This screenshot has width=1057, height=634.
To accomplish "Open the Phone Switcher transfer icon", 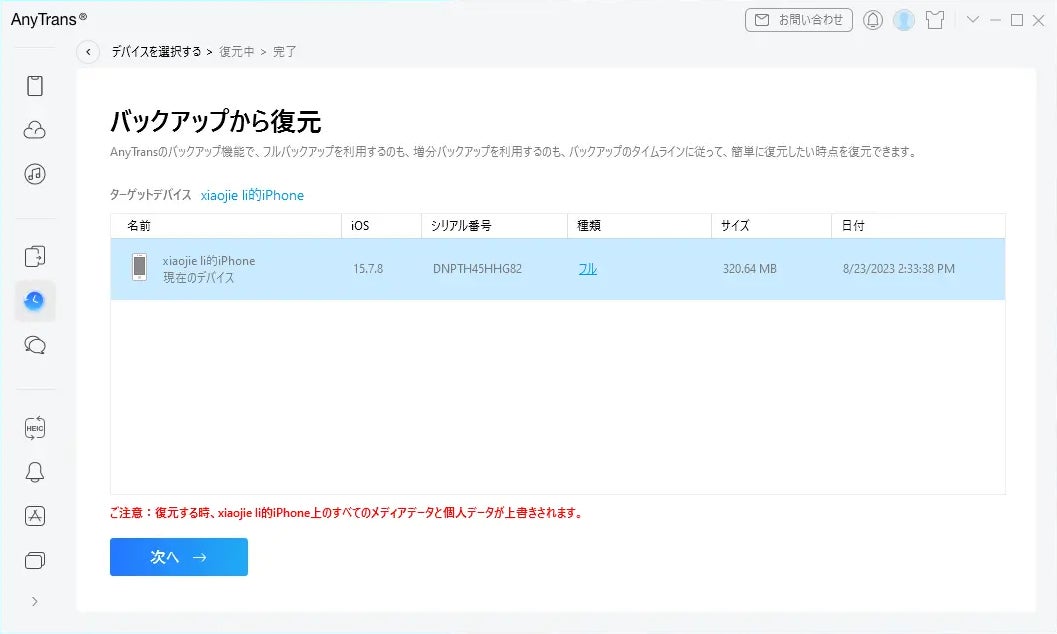I will pos(35,257).
